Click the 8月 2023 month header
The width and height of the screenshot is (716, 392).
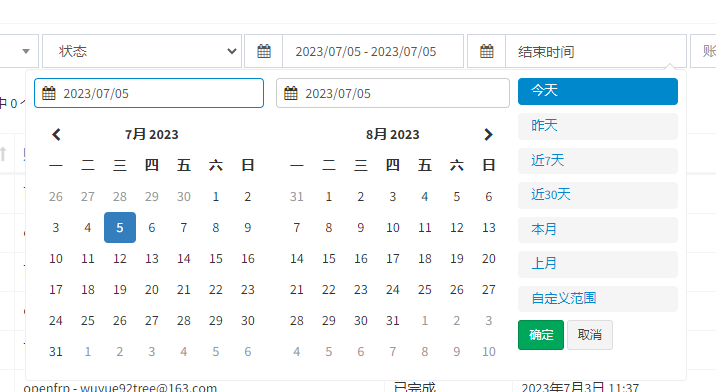click(x=393, y=134)
